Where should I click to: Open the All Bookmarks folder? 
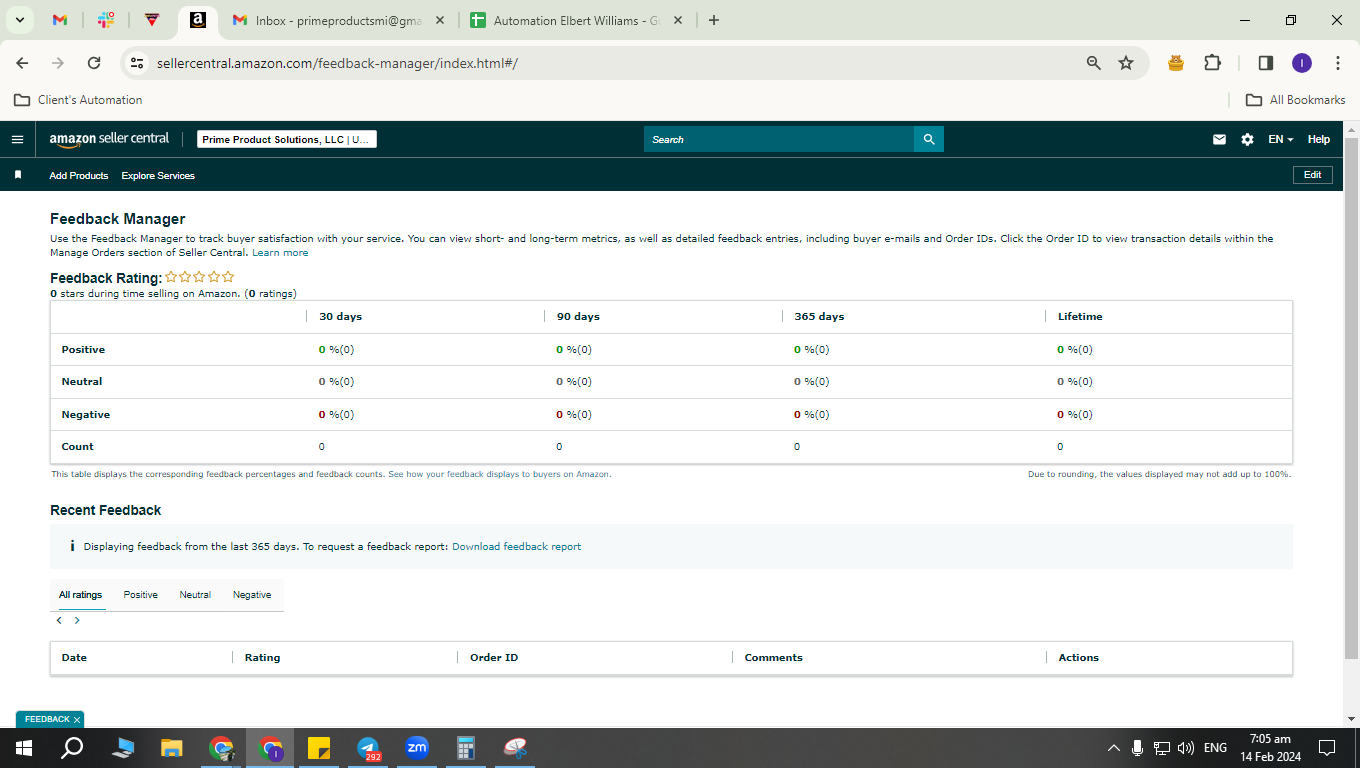point(1295,100)
